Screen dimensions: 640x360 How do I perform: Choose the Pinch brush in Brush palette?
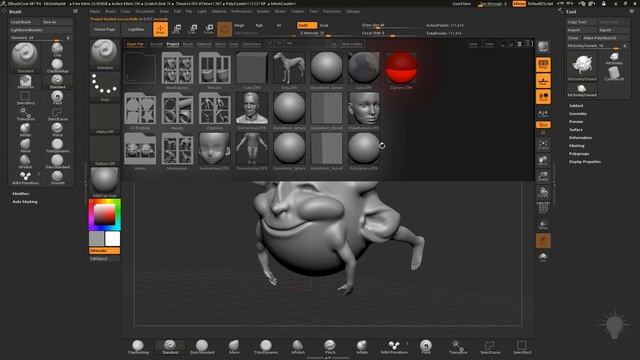point(57,130)
